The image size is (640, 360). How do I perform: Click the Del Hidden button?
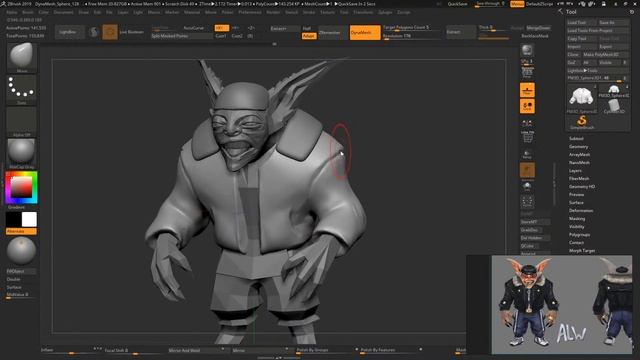click(535, 238)
